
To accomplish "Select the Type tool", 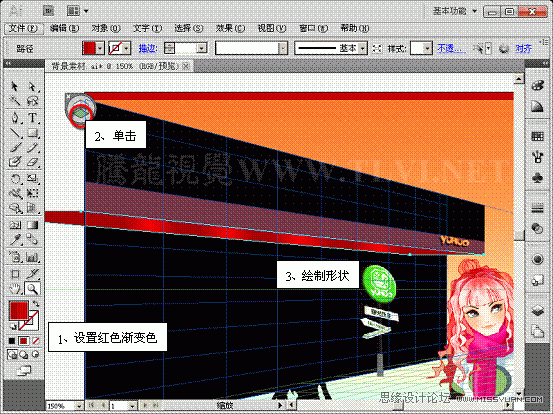I will click(x=32, y=117).
